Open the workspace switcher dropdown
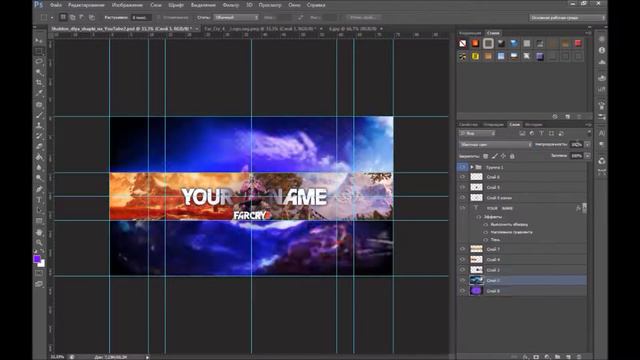 (x=567, y=18)
